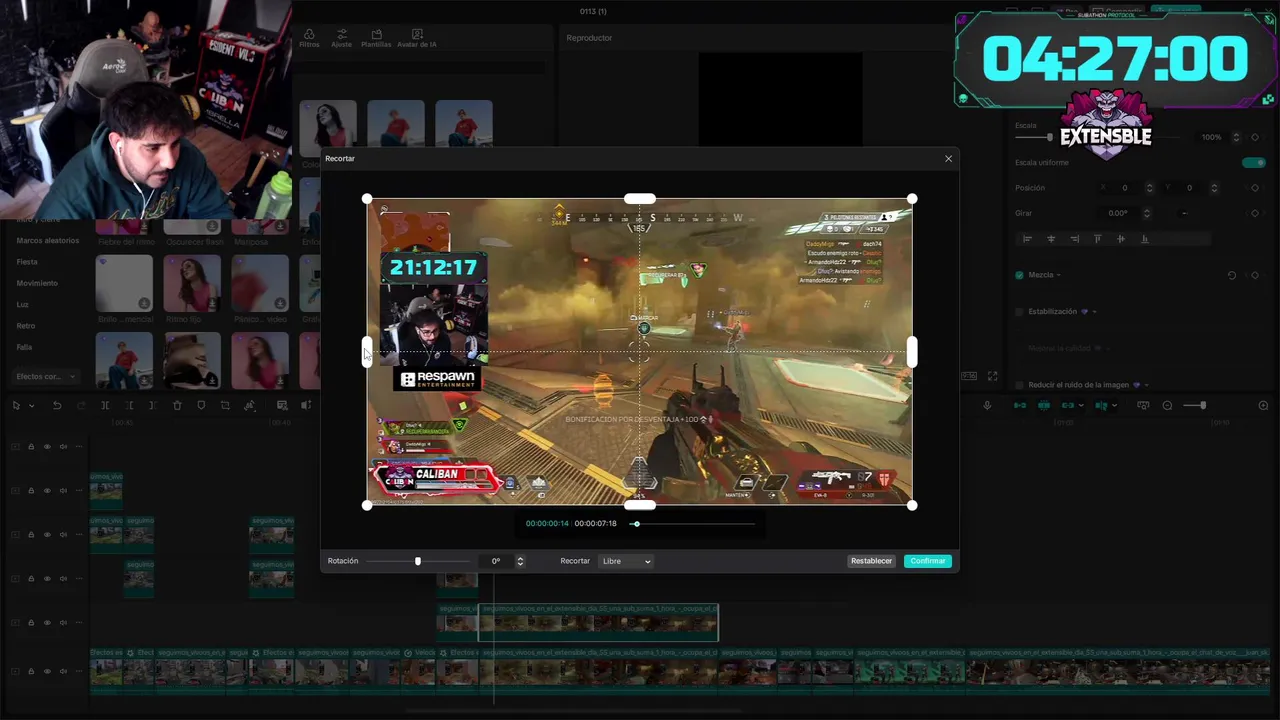Step the Rotación angle value

pyautogui.click(x=520, y=561)
